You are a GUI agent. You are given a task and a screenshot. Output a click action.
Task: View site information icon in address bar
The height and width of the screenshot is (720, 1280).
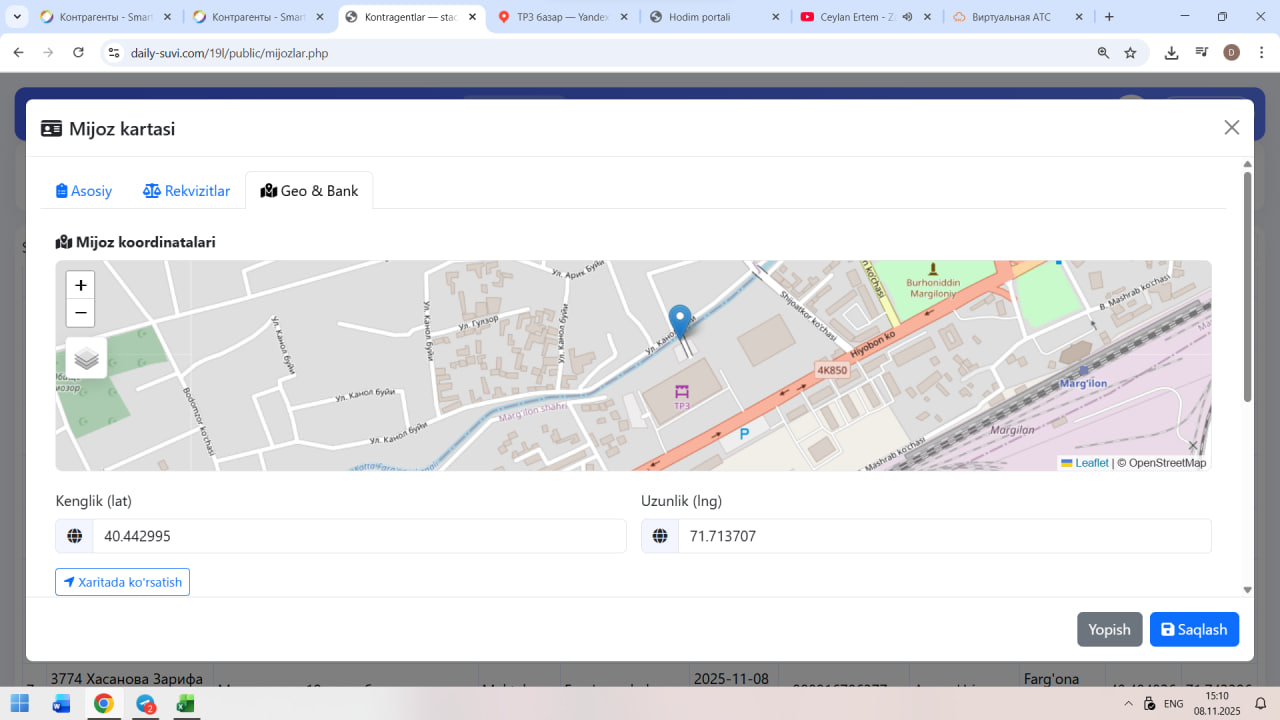pyautogui.click(x=113, y=53)
